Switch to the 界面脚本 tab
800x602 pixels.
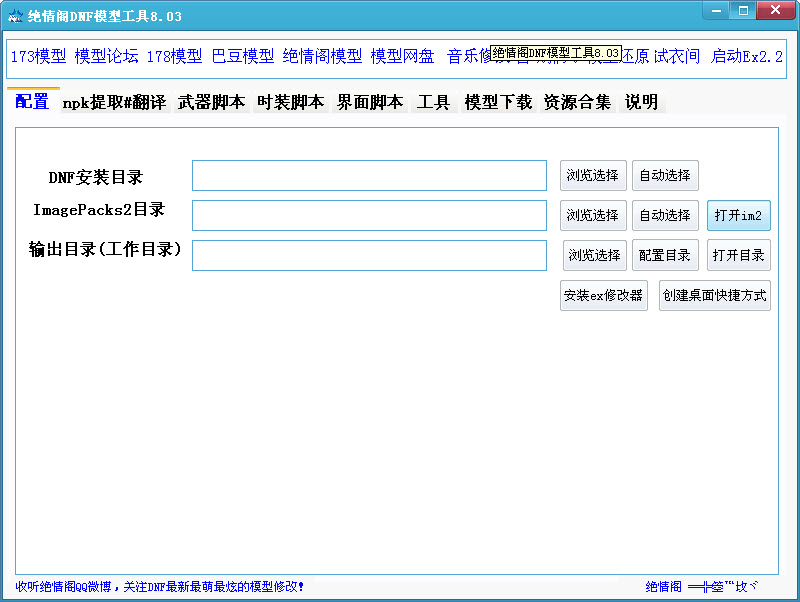coord(370,102)
